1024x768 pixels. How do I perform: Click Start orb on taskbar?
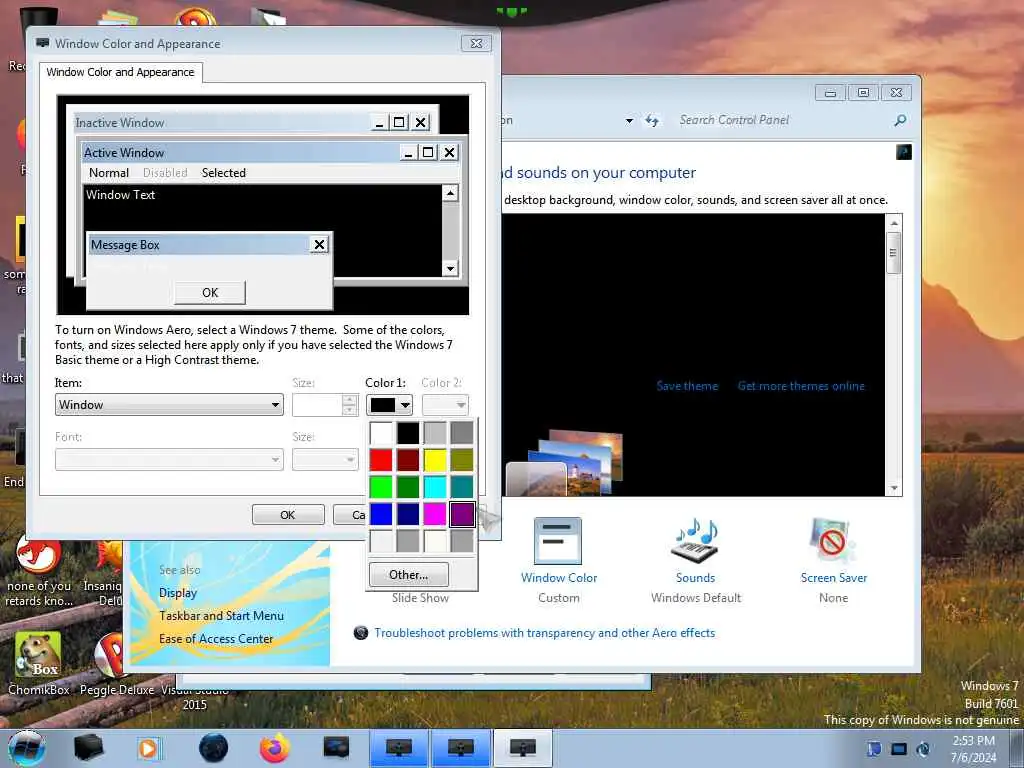27,749
